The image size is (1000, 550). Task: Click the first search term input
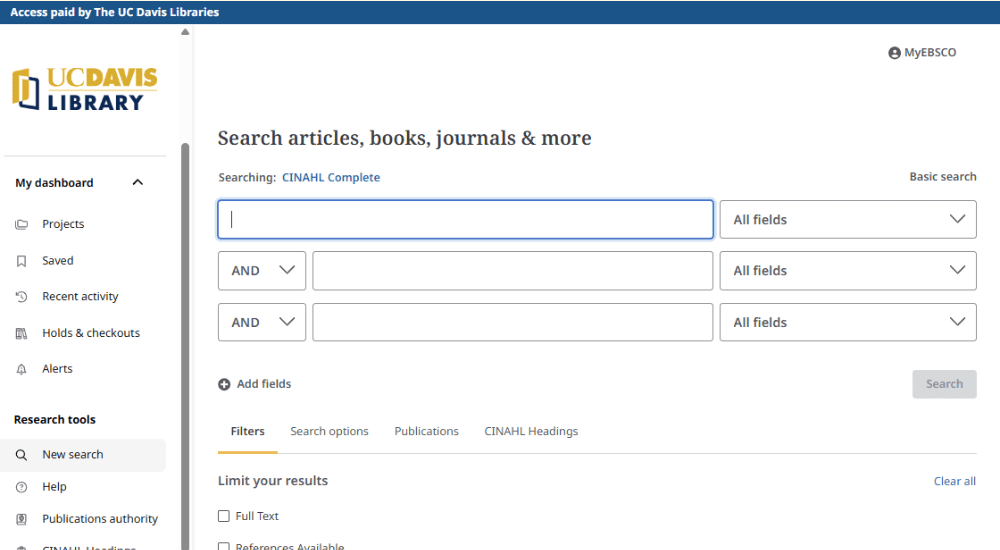point(465,220)
